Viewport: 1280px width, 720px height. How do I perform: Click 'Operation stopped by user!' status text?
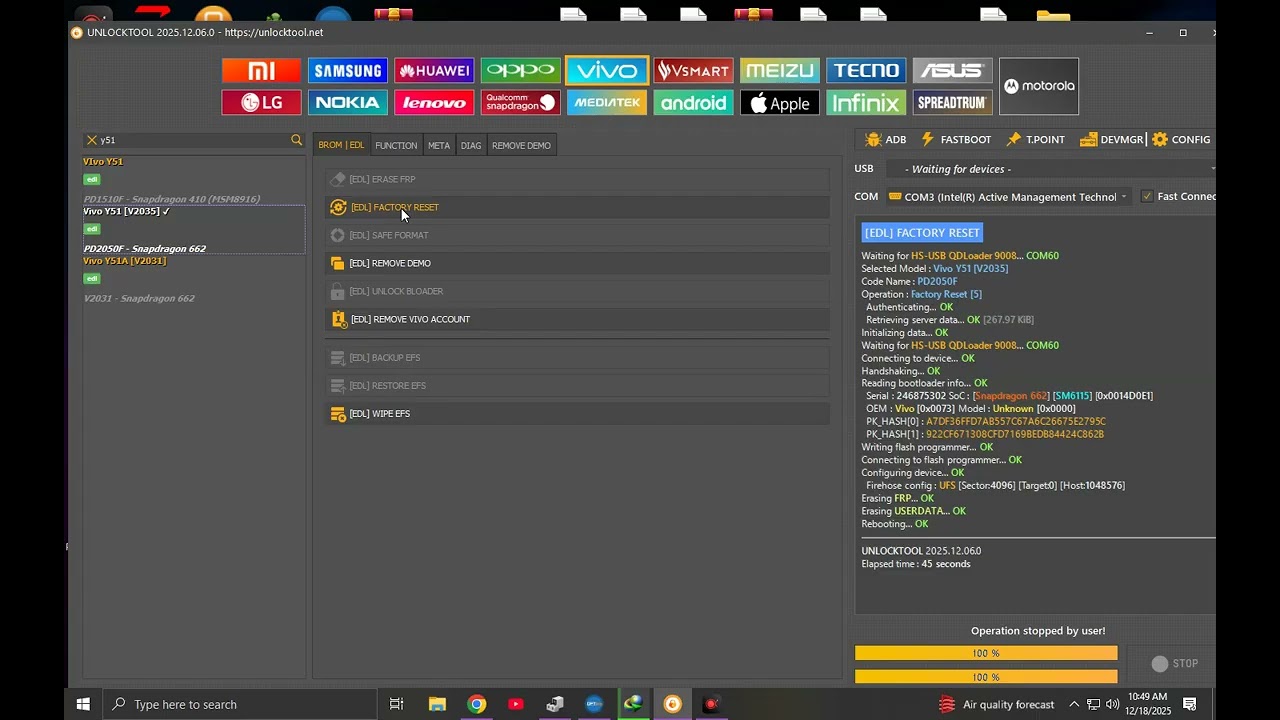coord(1038,631)
